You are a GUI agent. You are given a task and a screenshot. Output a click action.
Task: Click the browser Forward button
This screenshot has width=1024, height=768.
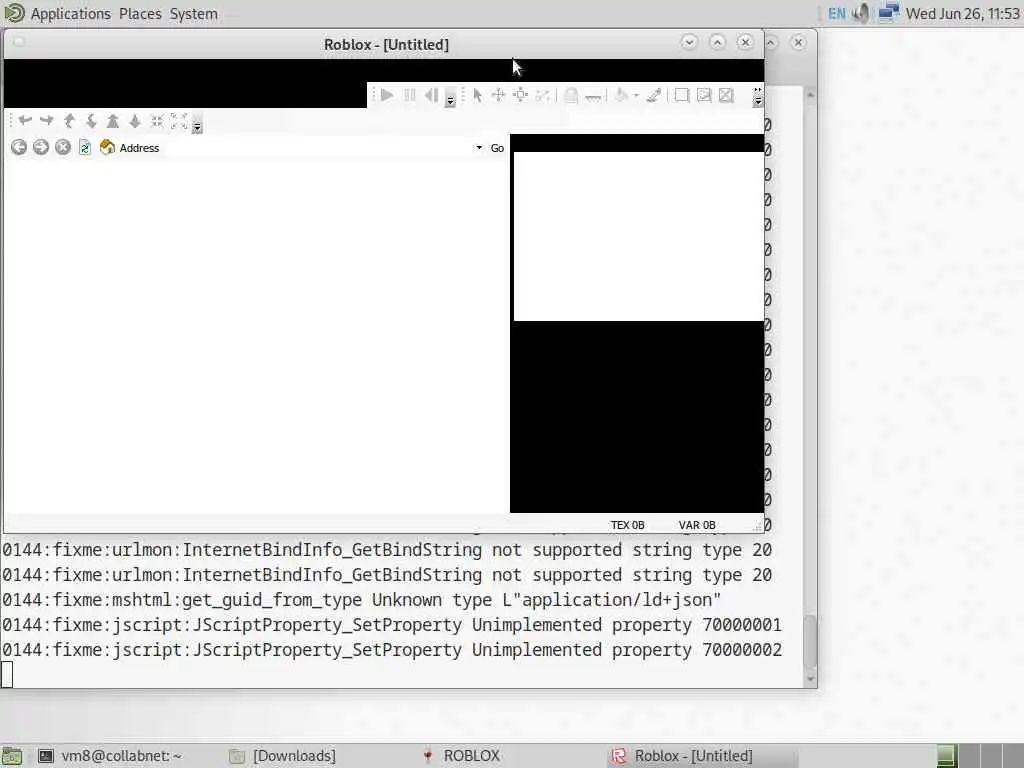tap(41, 148)
